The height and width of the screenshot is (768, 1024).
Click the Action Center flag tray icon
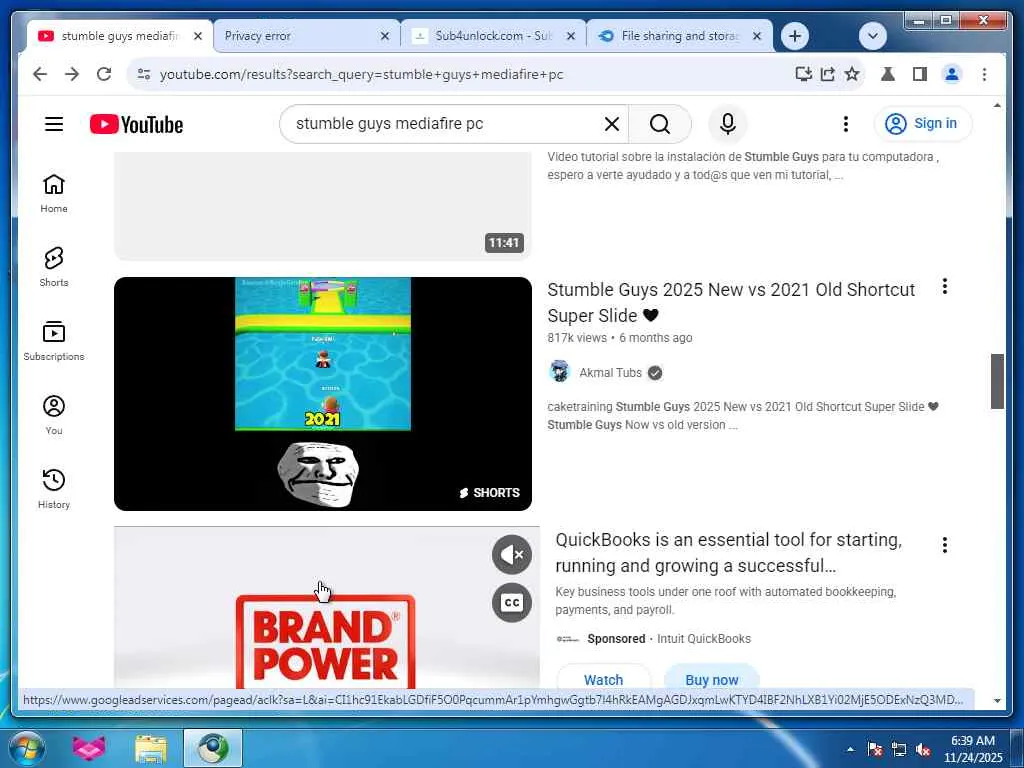coord(875,749)
